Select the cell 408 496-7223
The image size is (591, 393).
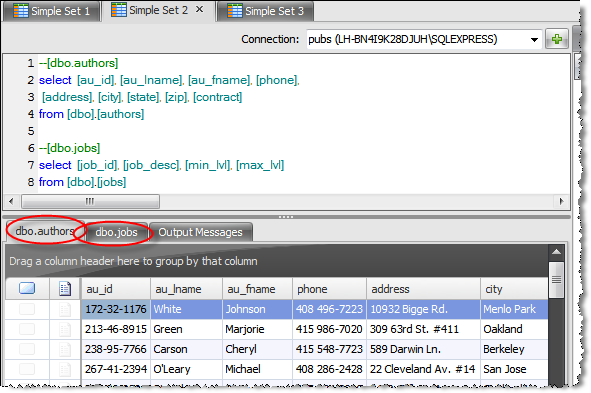click(x=329, y=309)
